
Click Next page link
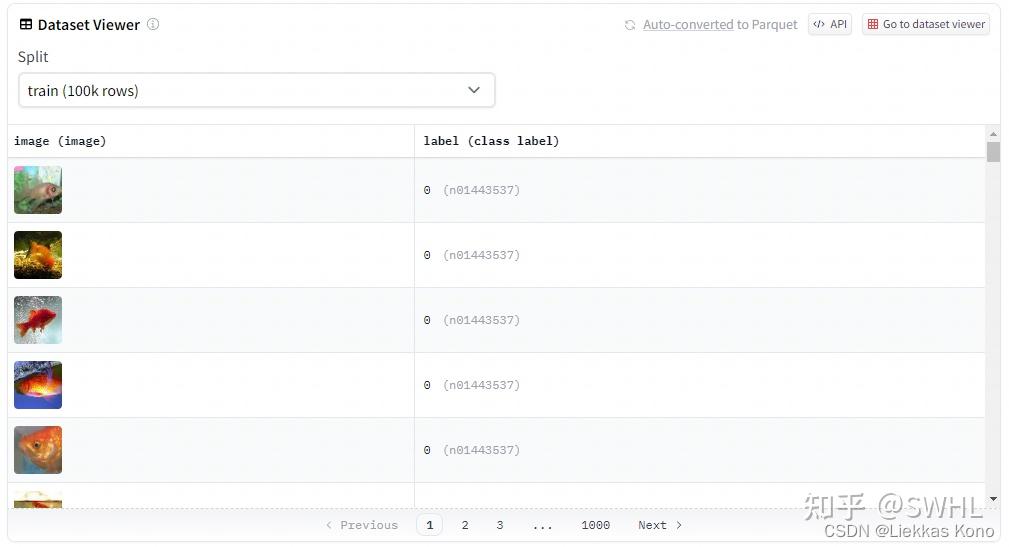click(660, 525)
